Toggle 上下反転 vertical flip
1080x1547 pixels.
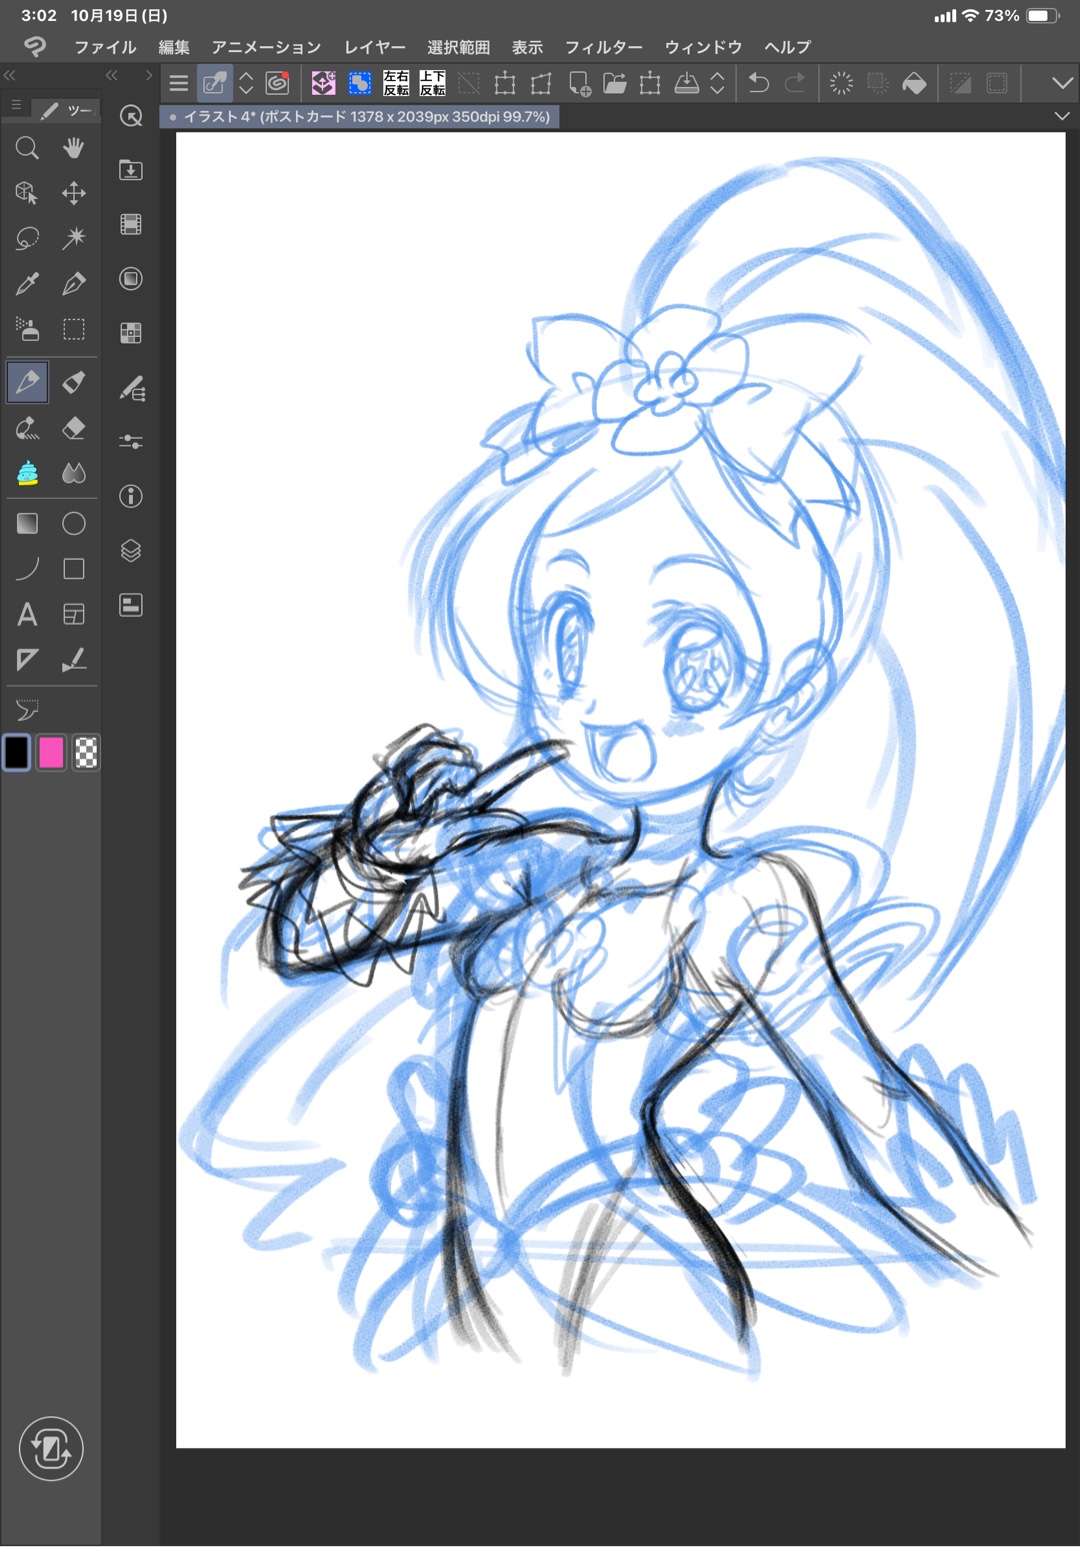pos(432,84)
